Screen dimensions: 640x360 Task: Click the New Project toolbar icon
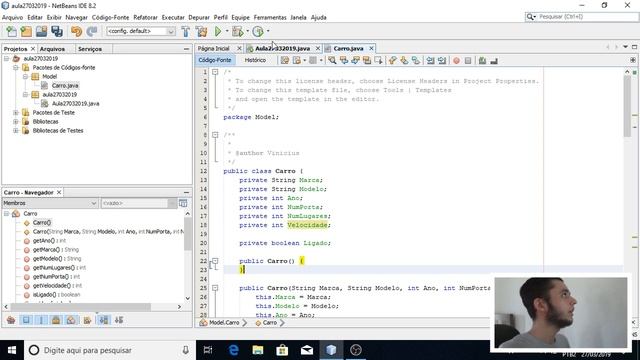(26, 31)
